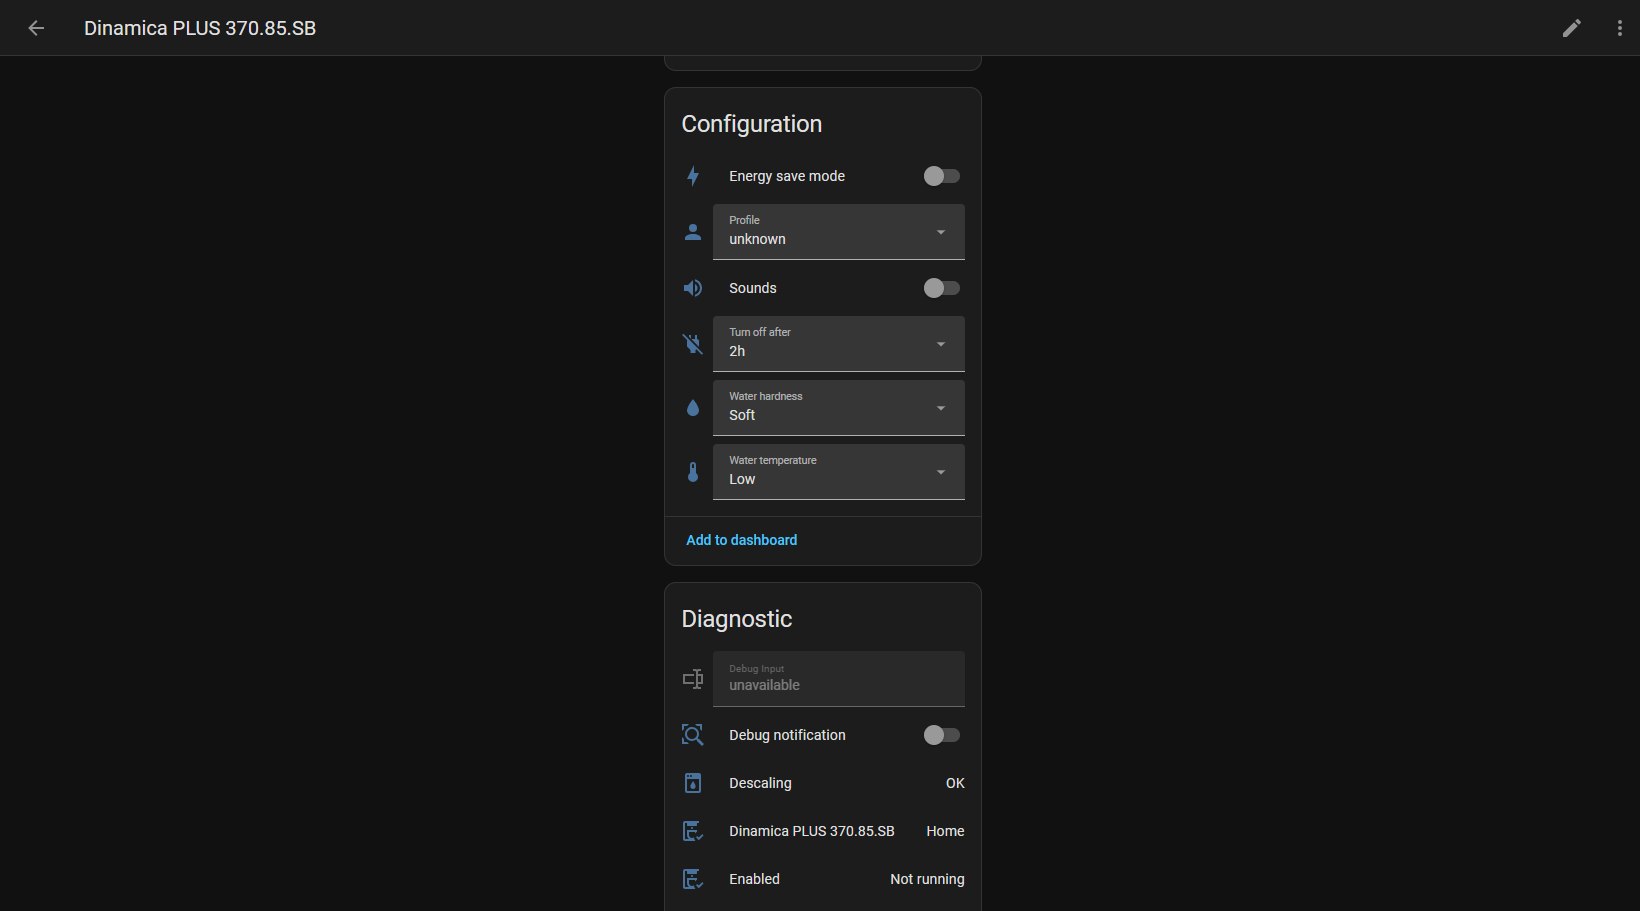Click the magnifier Debug notification icon
Screen dimensions: 1640x911
[x=693, y=735]
